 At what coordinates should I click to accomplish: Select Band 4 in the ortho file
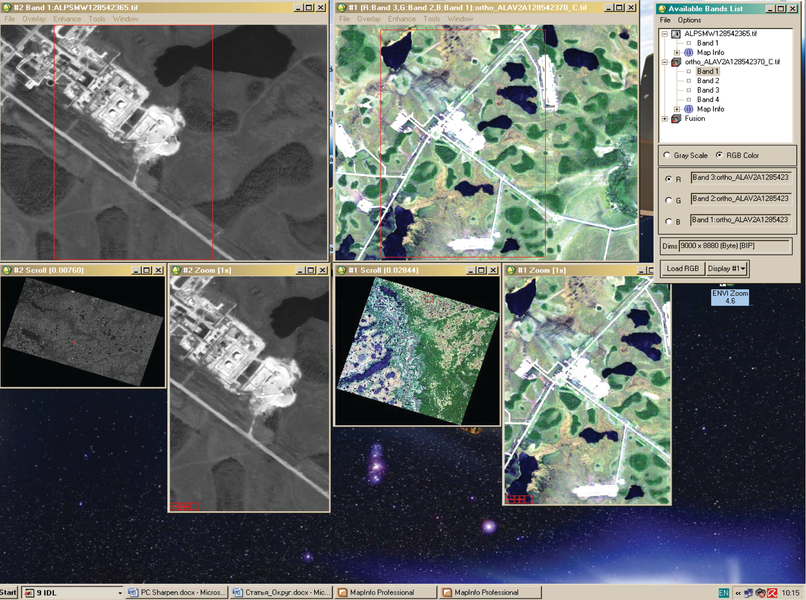pyautogui.click(x=707, y=100)
